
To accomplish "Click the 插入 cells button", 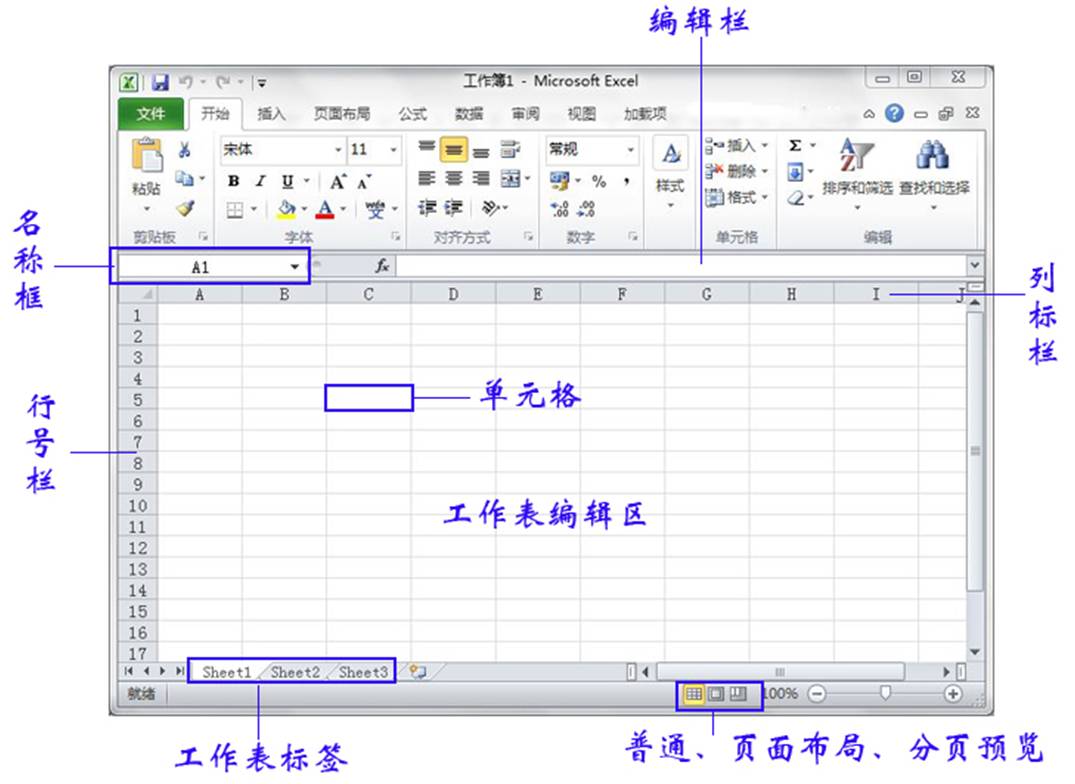I will [x=736, y=145].
